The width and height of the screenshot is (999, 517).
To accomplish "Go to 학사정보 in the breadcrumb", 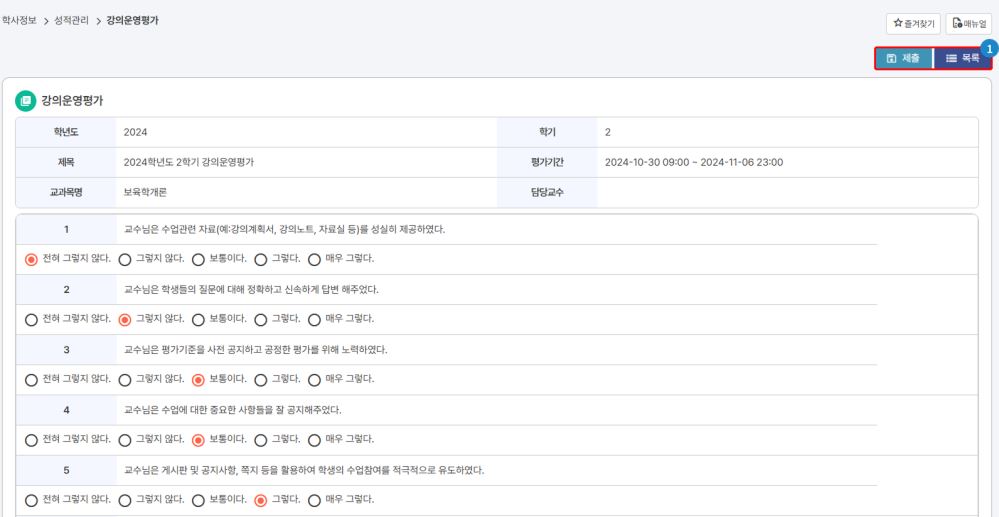I will (x=18, y=21).
